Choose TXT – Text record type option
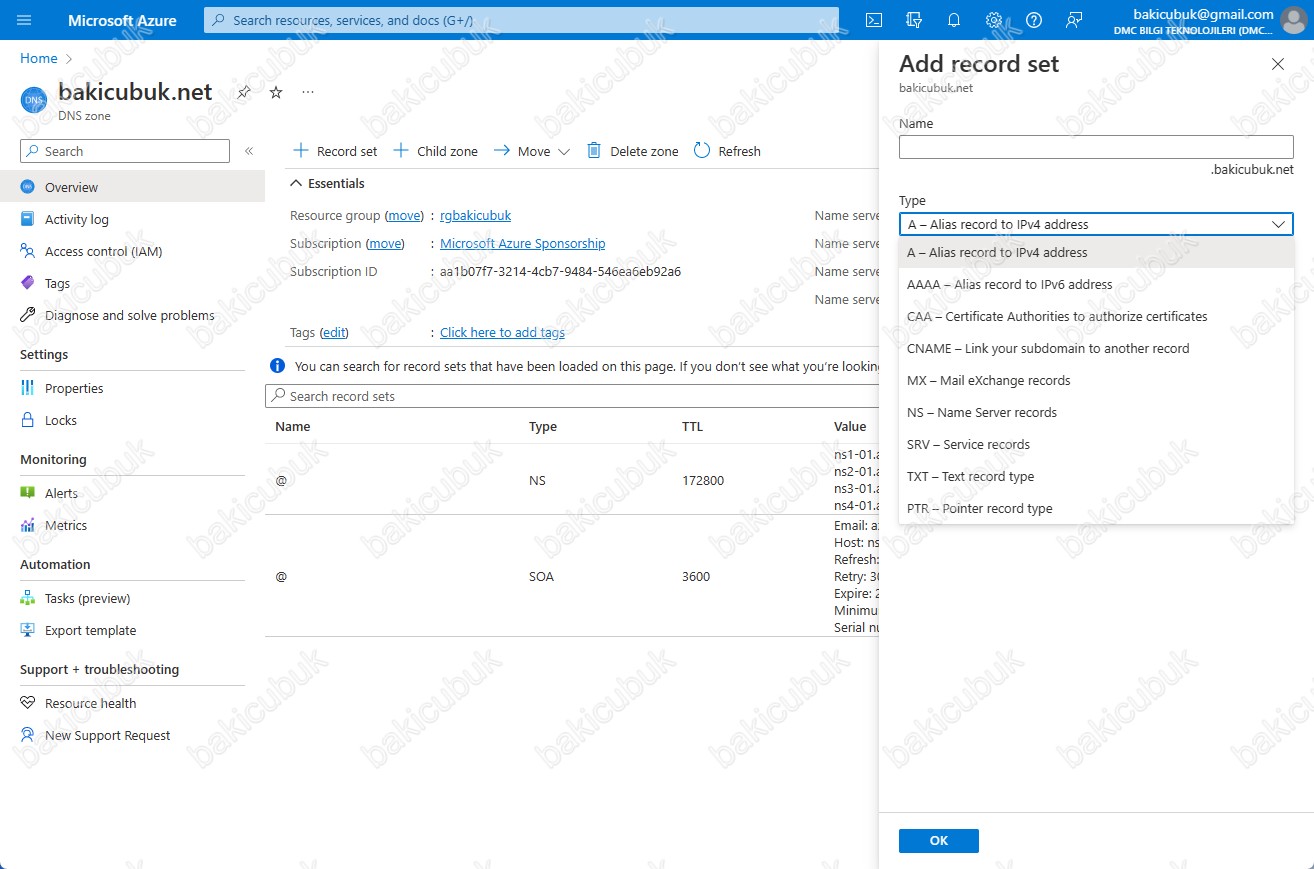The height and width of the screenshot is (869, 1314). click(1096, 476)
